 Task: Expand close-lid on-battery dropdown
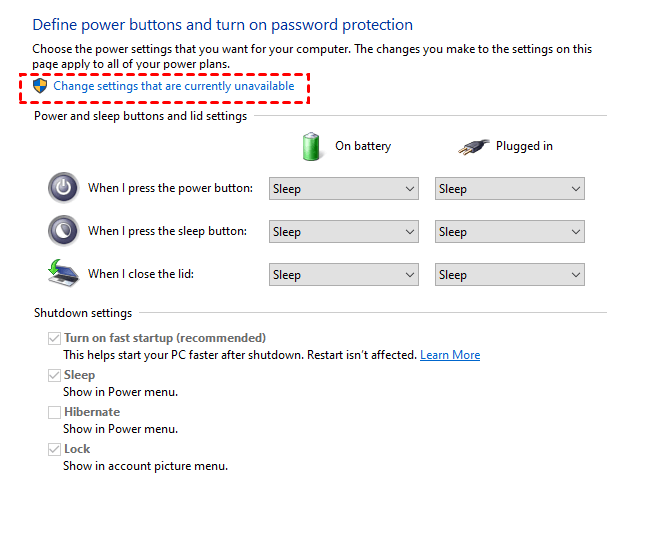pos(344,275)
